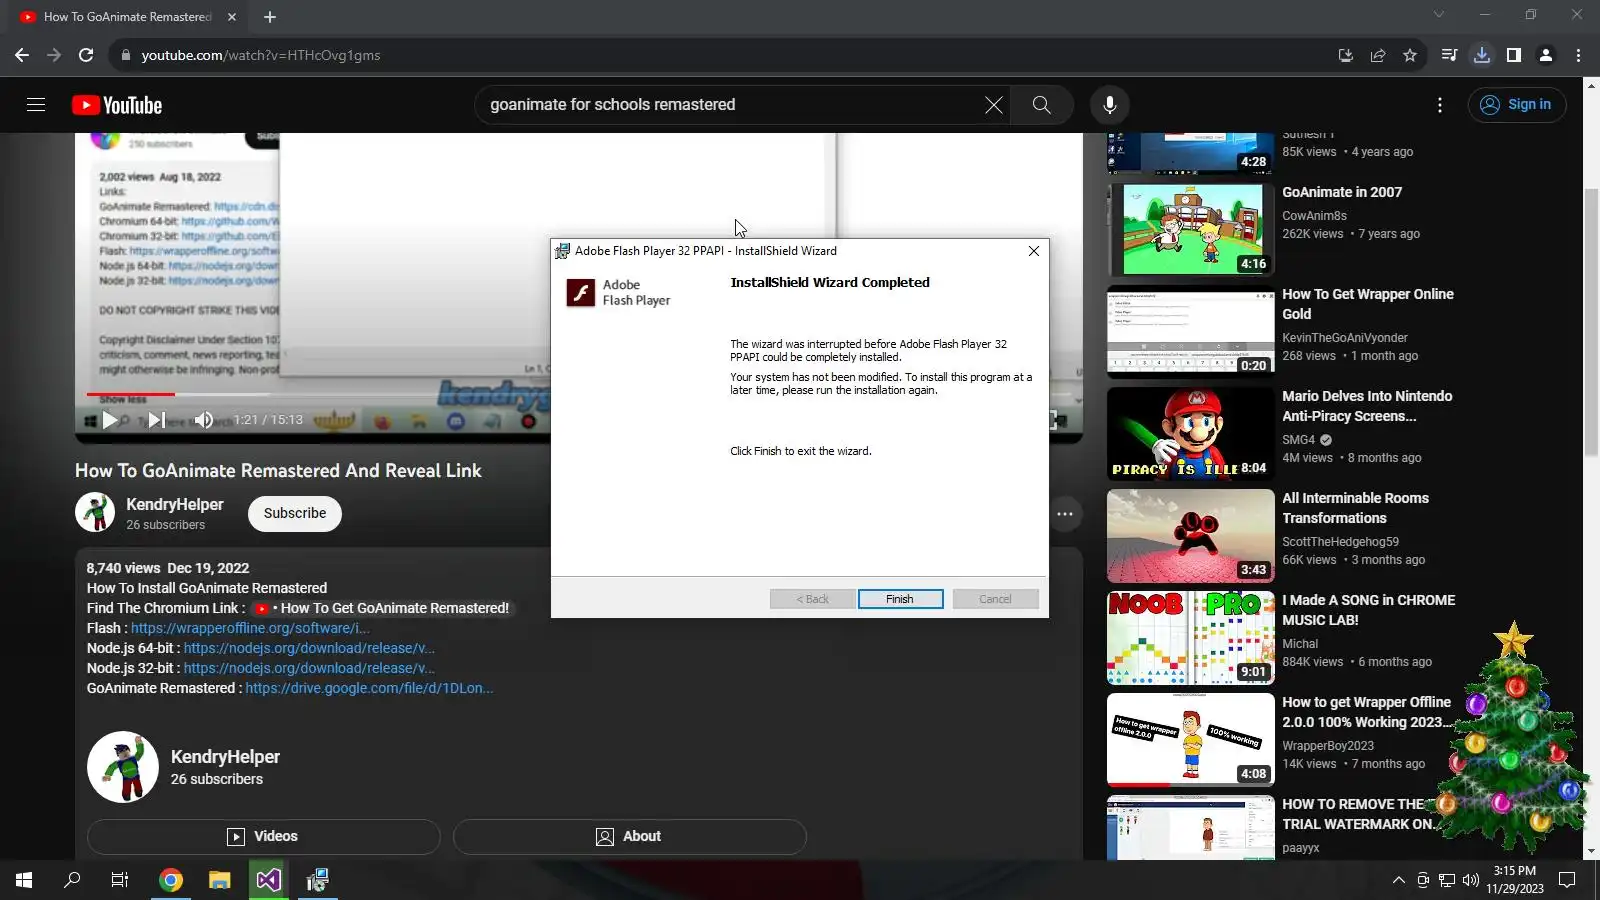Screen dimensions: 1600x900
Task: Switch to Visual Studio in the taskbar
Action: [269, 880]
